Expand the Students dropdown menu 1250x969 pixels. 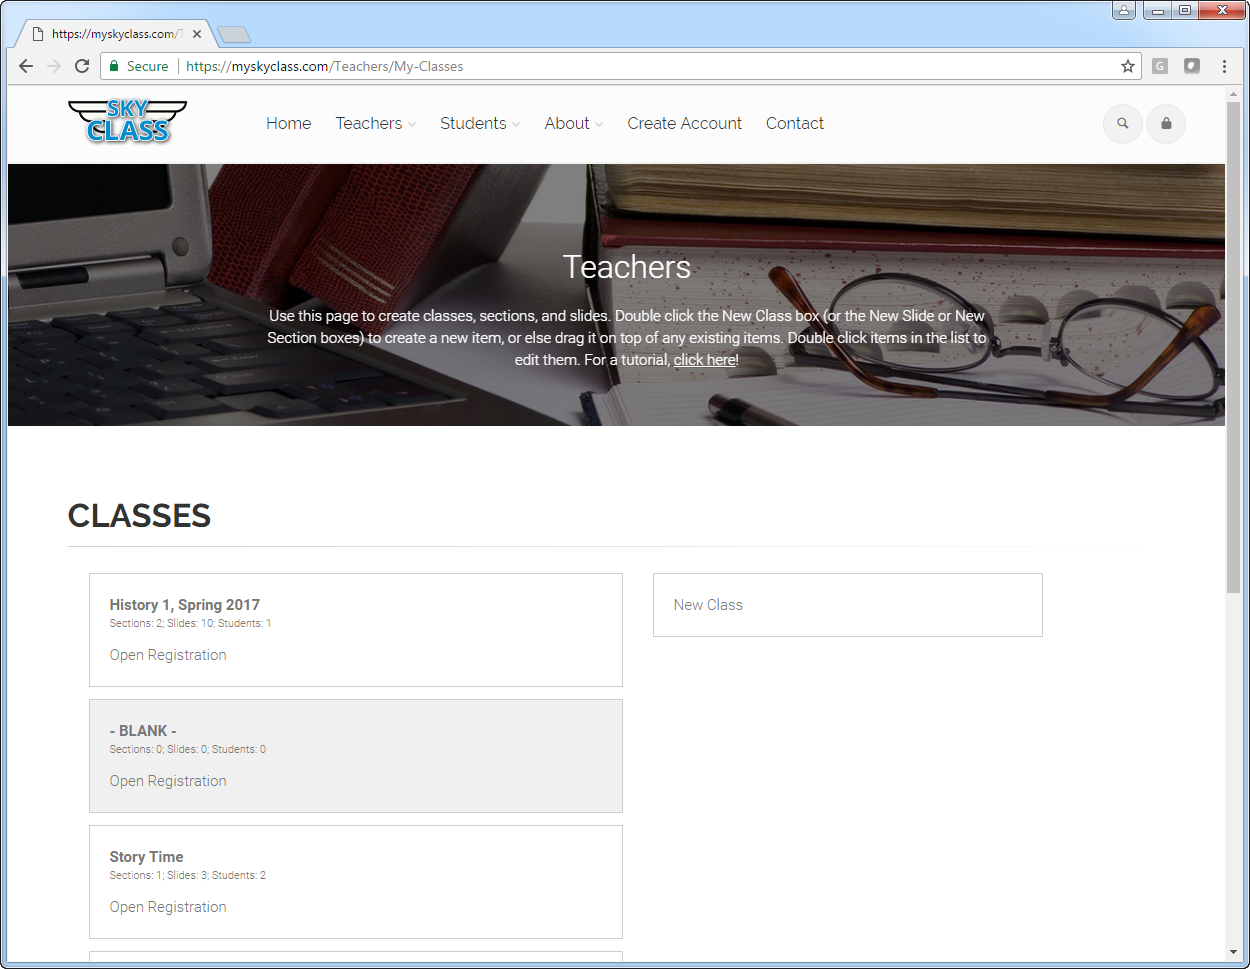[480, 124]
